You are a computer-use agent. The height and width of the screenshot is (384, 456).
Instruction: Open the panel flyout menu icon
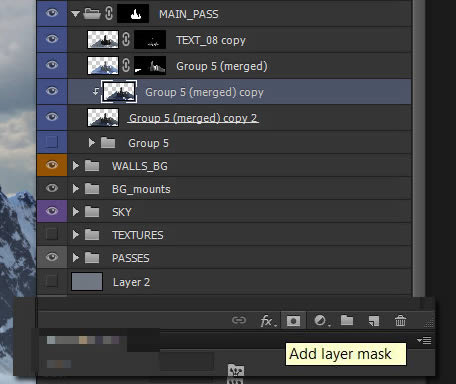[424, 340]
